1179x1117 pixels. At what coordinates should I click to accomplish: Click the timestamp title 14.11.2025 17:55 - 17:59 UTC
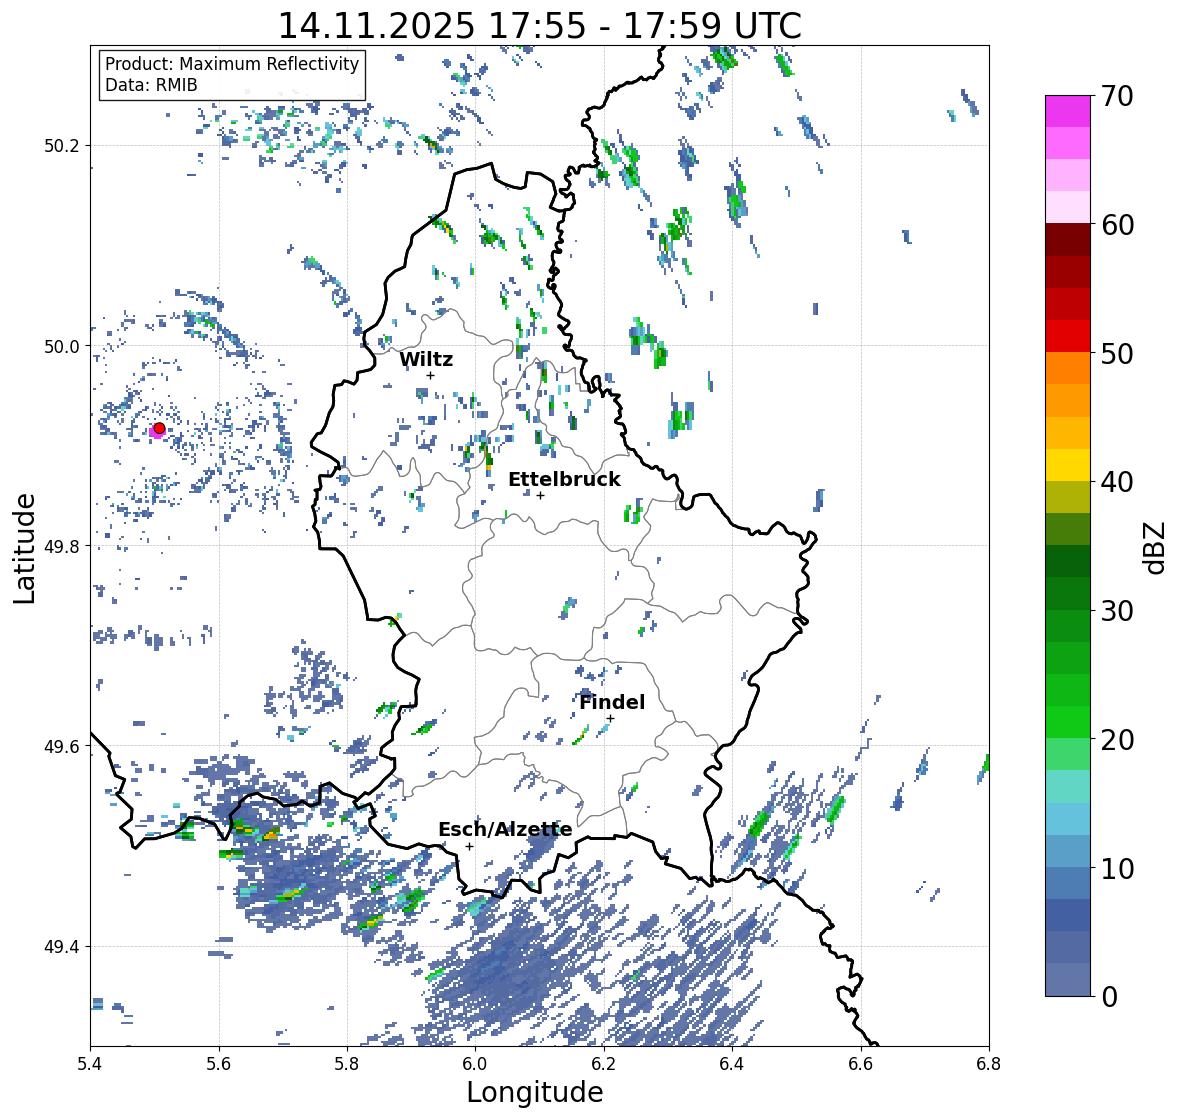click(540, 26)
